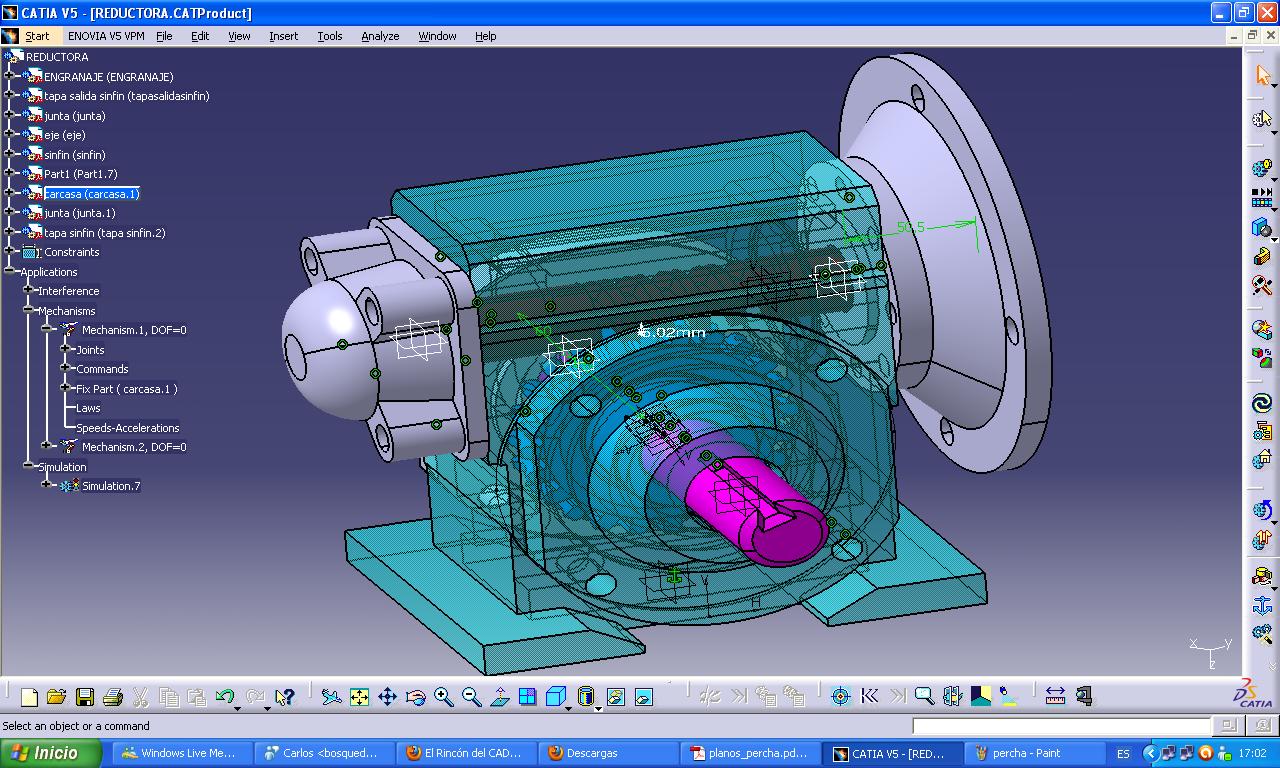Click the Measure Between ruler icon
1280x768 pixels.
pos(1054,696)
